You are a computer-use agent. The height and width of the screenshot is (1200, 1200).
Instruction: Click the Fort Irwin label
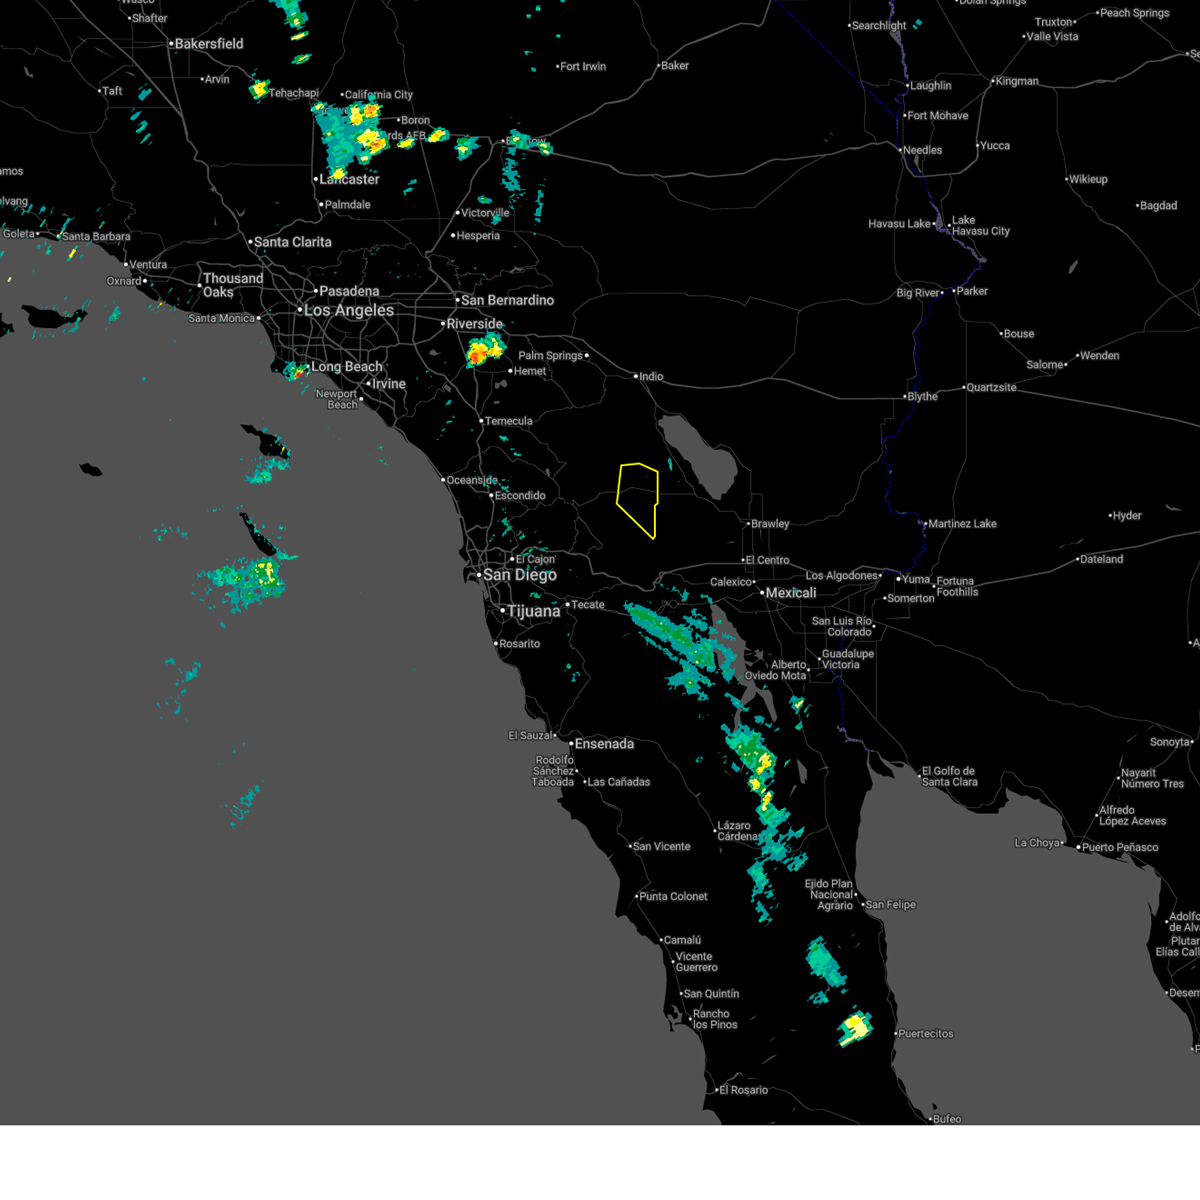[x=583, y=67]
